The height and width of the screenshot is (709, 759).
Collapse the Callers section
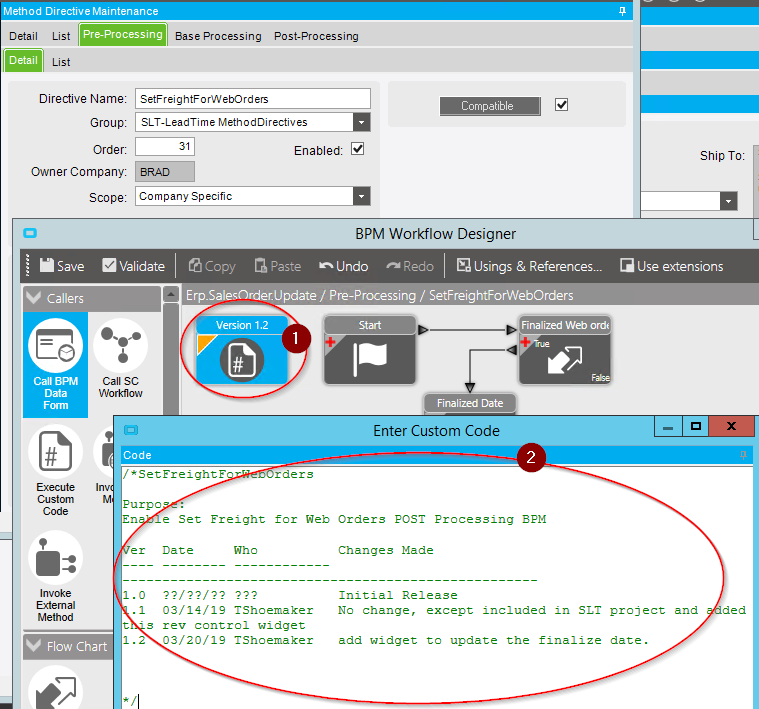point(34,298)
